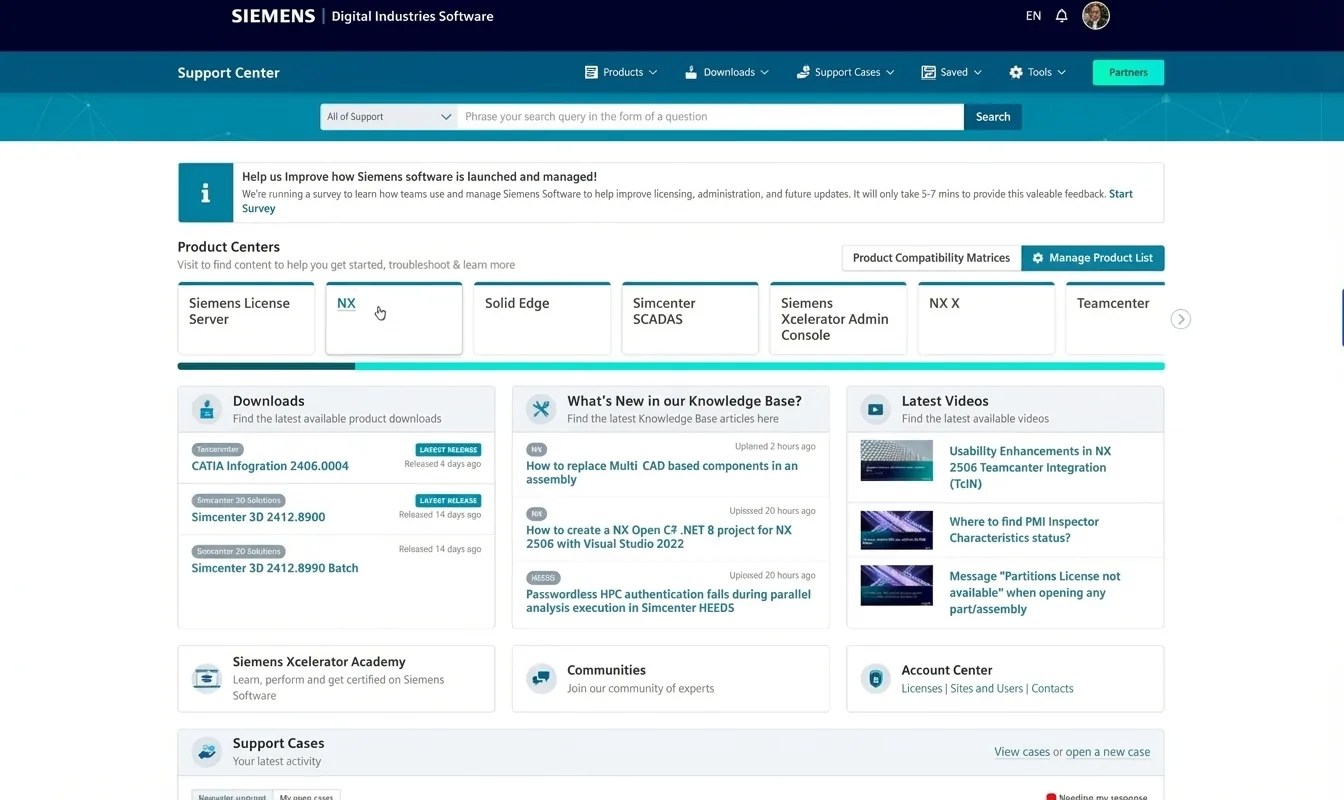Click the Knowledge Base wrench icon
The height and width of the screenshot is (800, 1344).
point(541,409)
